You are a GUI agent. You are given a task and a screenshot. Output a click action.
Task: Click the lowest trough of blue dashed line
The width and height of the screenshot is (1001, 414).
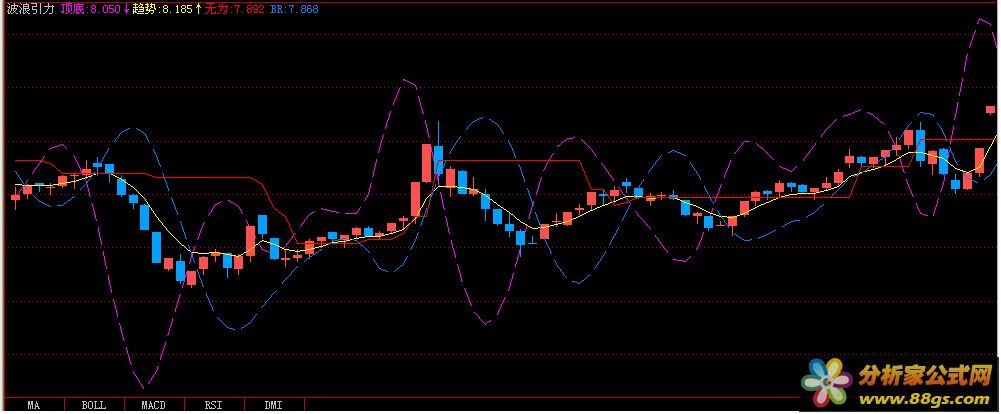[235, 329]
